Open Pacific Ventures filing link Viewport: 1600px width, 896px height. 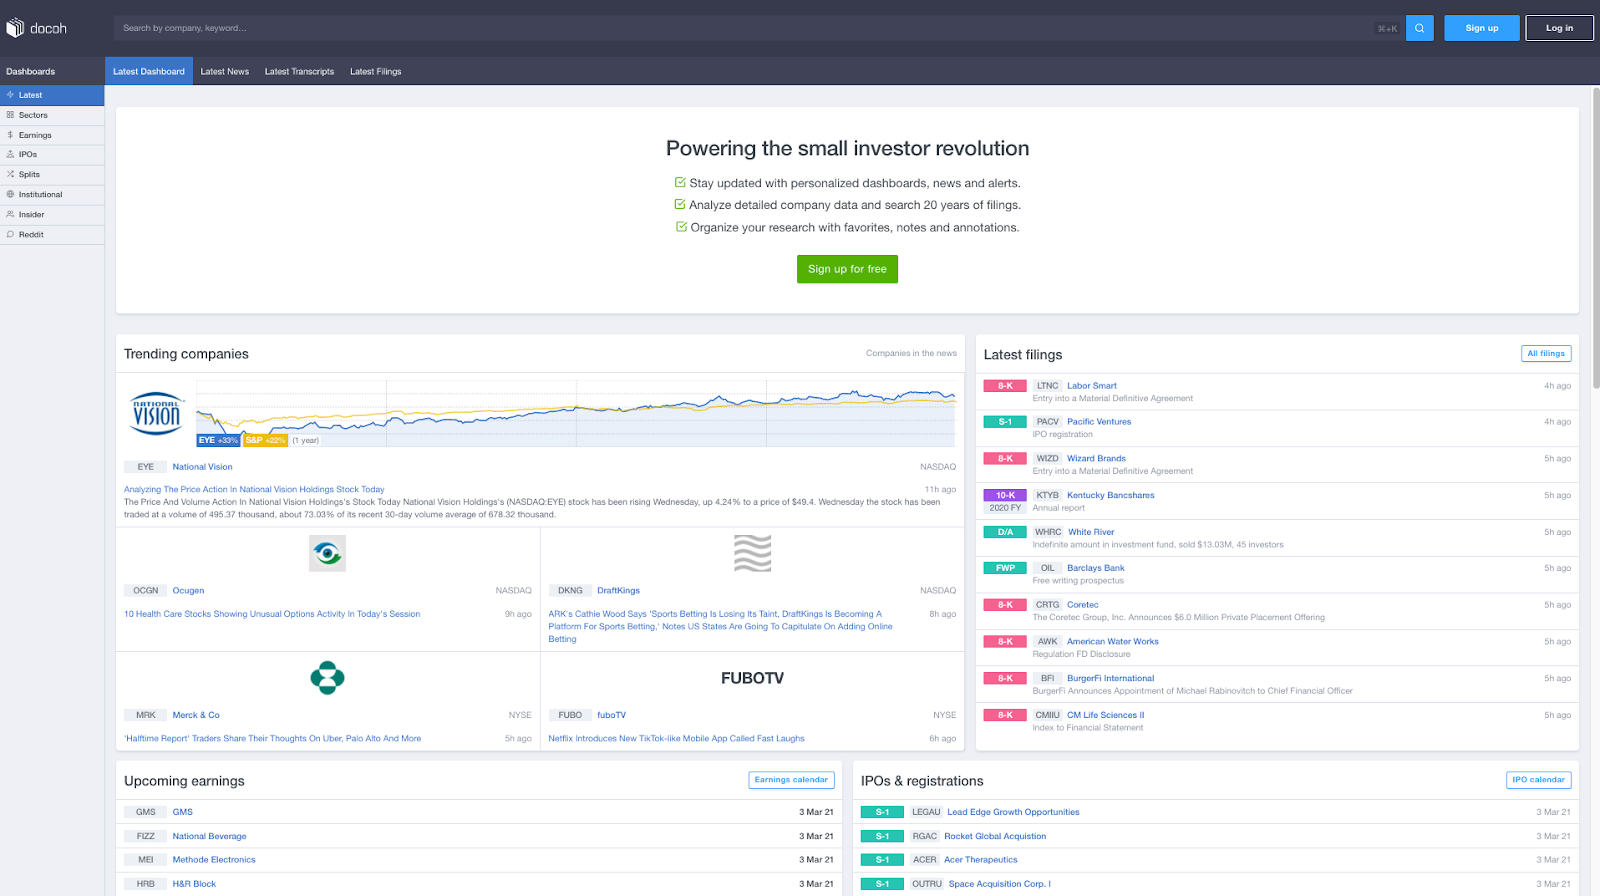(1099, 422)
